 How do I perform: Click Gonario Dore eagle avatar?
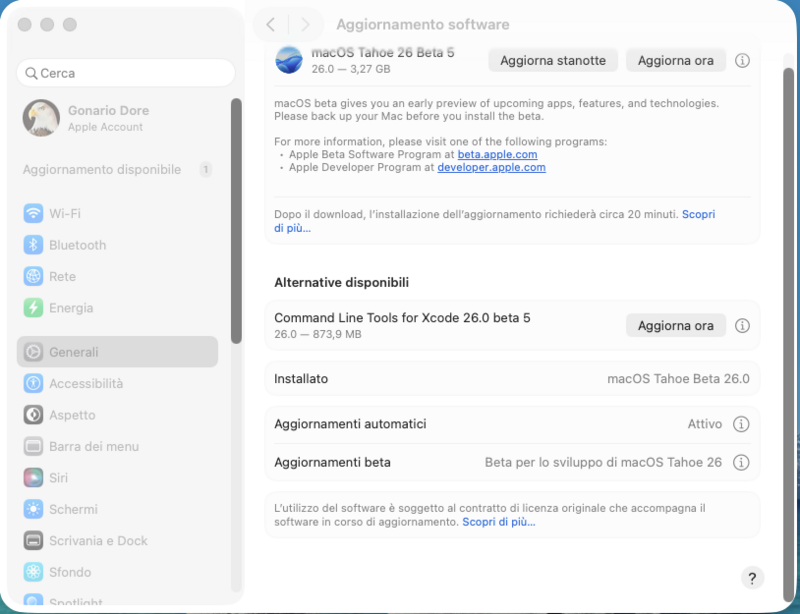41,118
